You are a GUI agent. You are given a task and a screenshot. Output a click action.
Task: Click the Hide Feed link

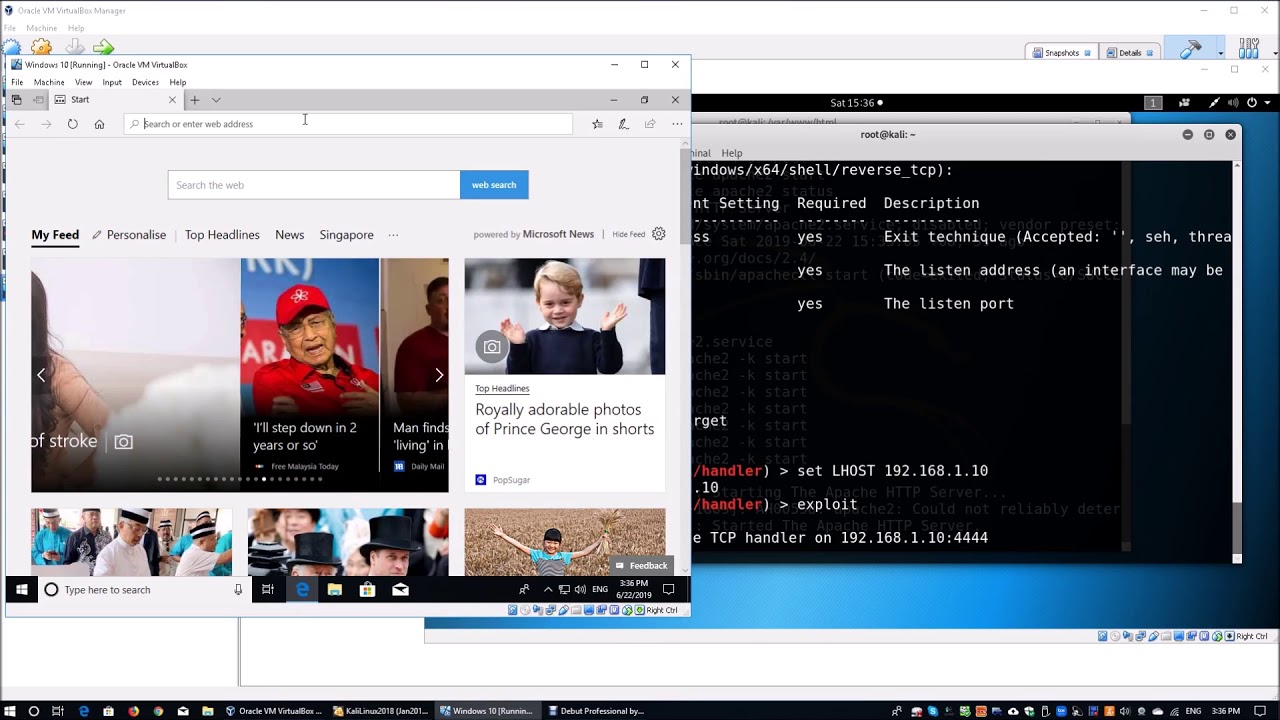pyautogui.click(x=628, y=234)
